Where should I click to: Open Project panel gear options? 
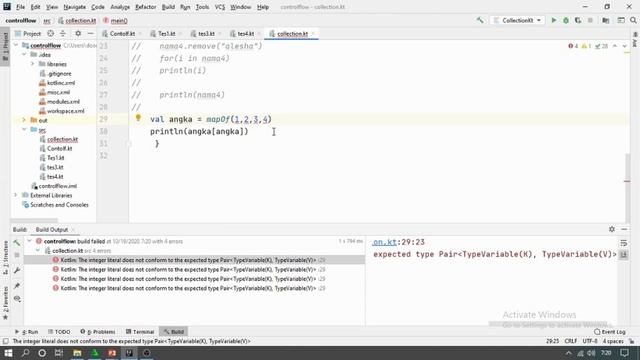pyautogui.click(x=78, y=33)
